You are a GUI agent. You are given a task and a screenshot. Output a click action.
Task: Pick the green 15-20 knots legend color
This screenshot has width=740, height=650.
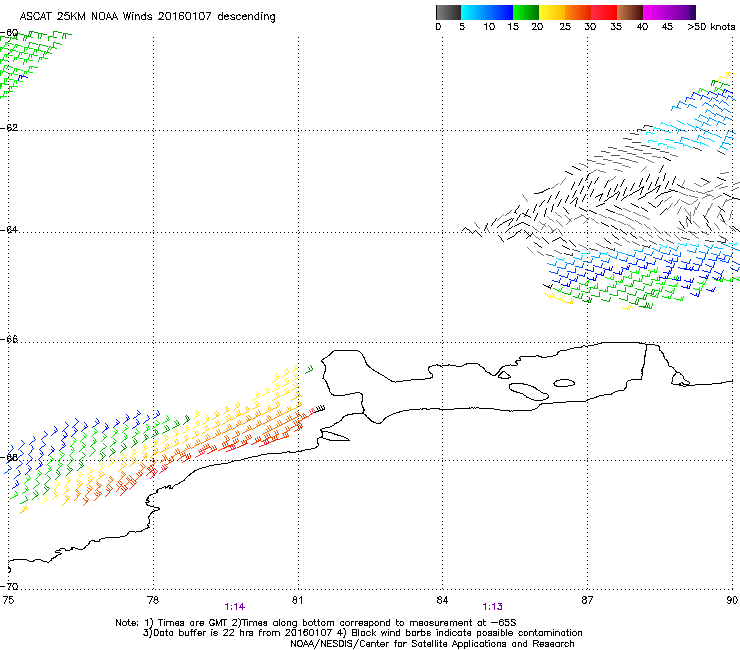[526, 12]
